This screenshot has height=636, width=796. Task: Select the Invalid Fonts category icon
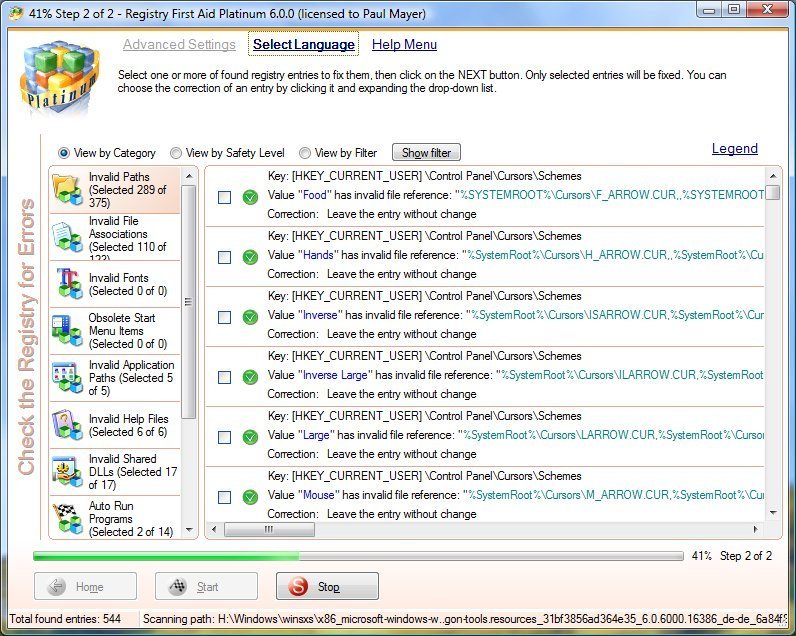point(67,284)
